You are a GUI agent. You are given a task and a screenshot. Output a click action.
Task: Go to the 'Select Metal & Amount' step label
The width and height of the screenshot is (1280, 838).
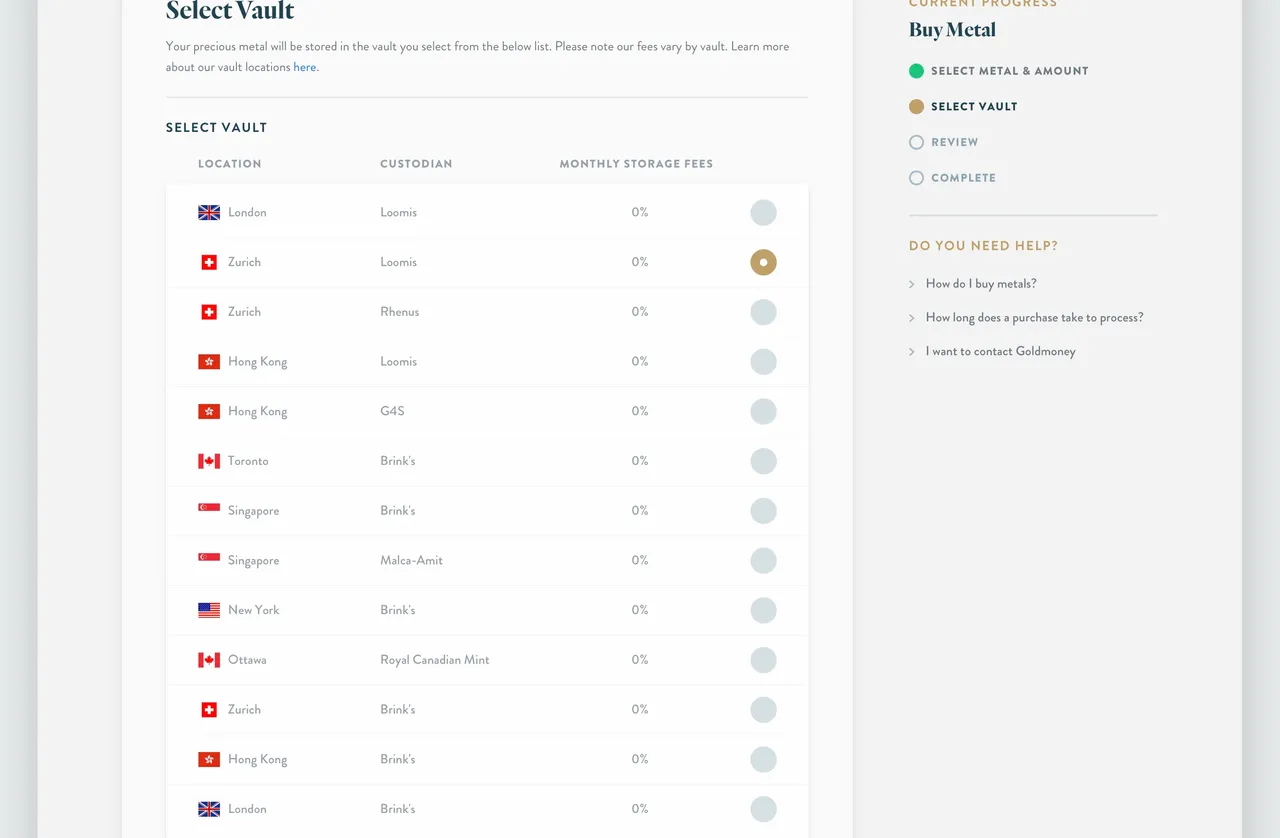click(x=1010, y=71)
